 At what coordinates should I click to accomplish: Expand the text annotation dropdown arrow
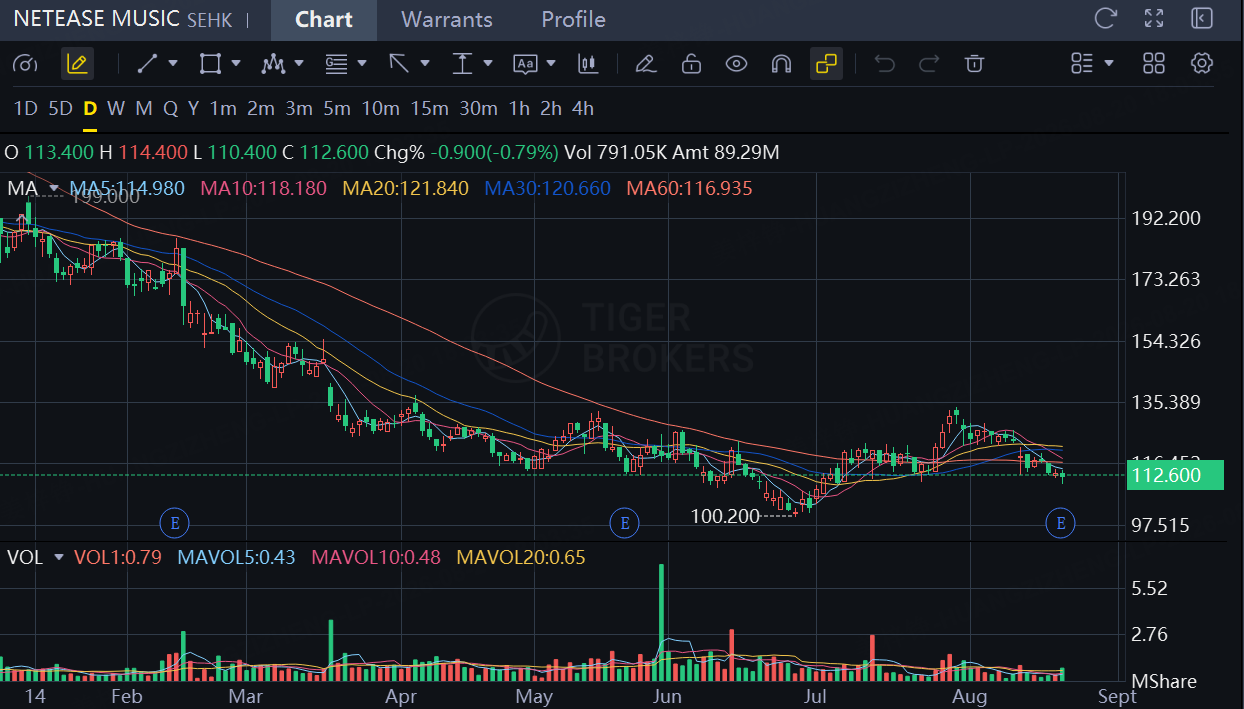click(x=551, y=63)
